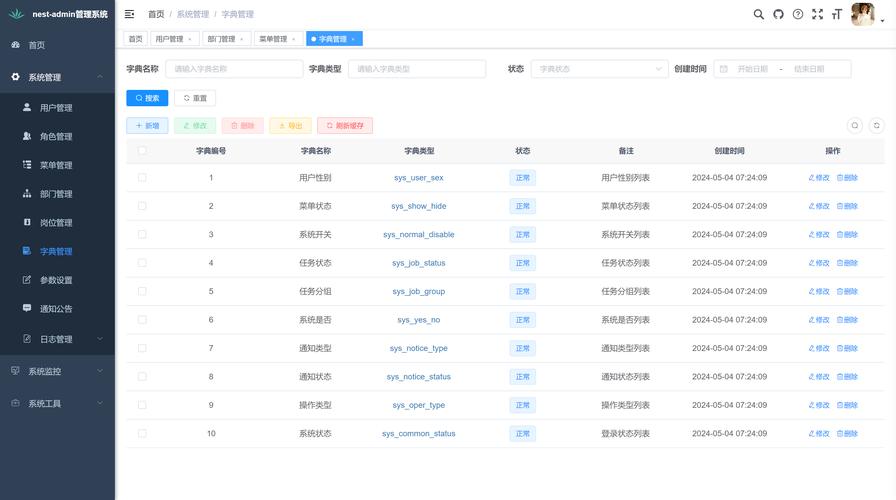Open 菜单管理 in the sidebar
The width and height of the screenshot is (896, 500).
click(57, 165)
